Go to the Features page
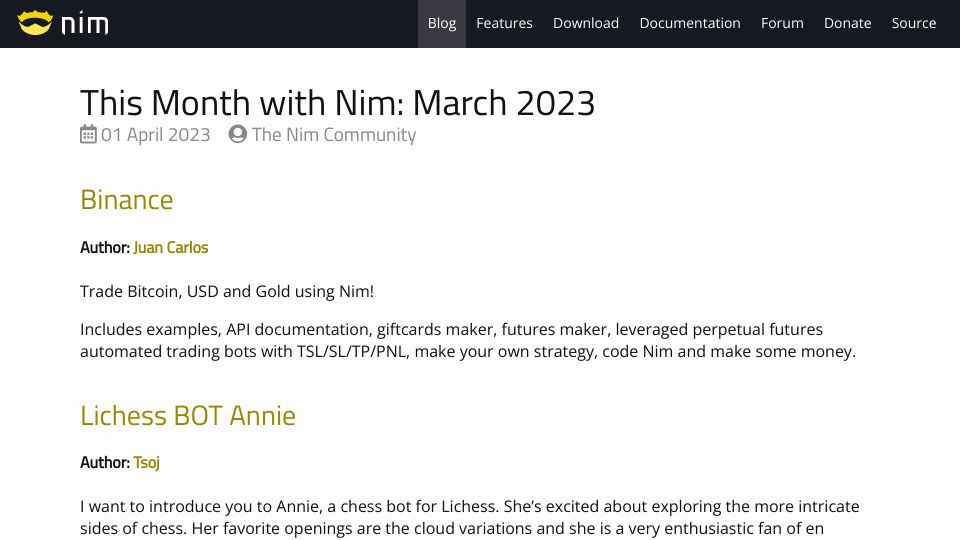Image resolution: width=960 pixels, height=540 pixels. (x=504, y=23)
